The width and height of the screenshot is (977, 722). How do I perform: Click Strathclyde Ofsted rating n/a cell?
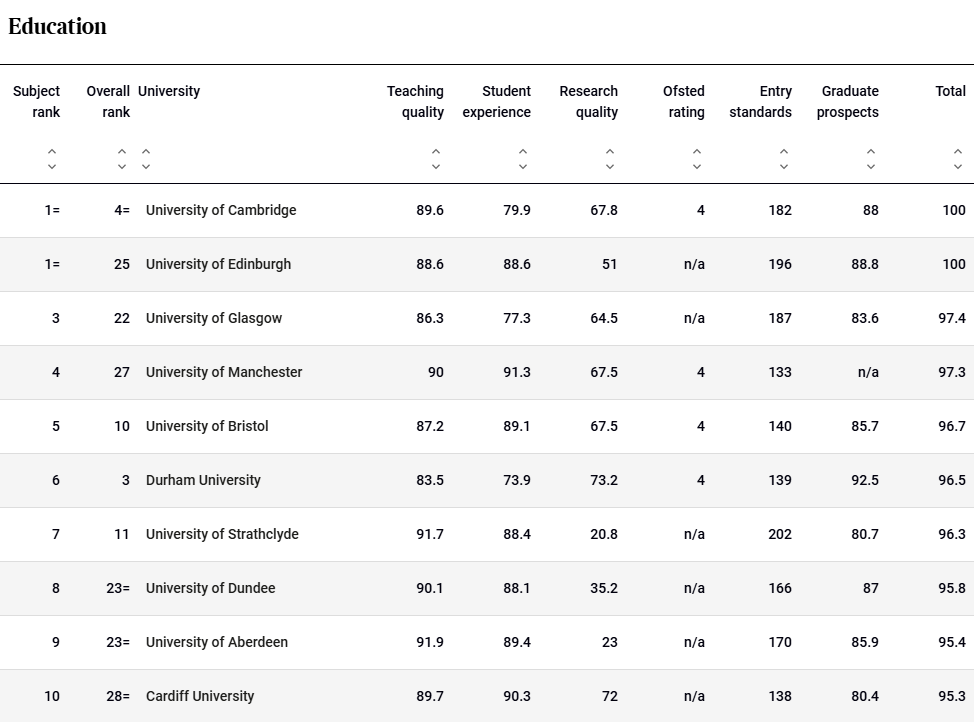click(694, 534)
